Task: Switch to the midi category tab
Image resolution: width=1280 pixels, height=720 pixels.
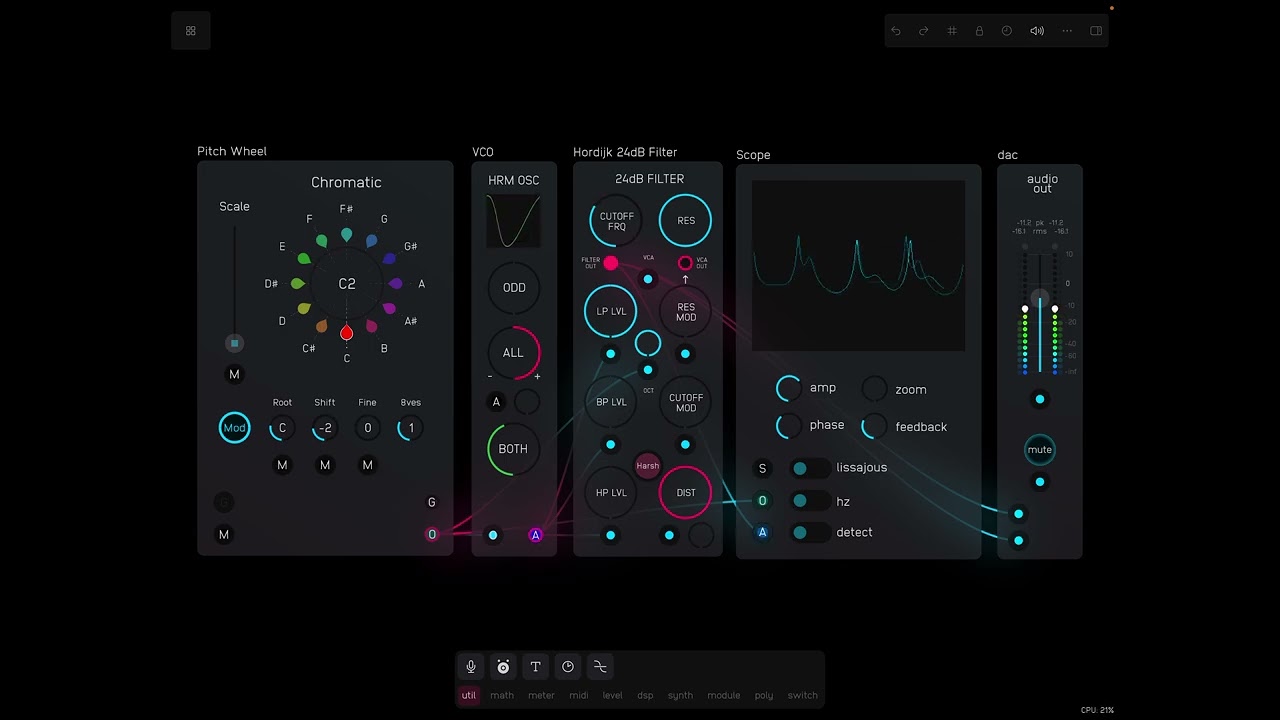Action: click(578, 695)
